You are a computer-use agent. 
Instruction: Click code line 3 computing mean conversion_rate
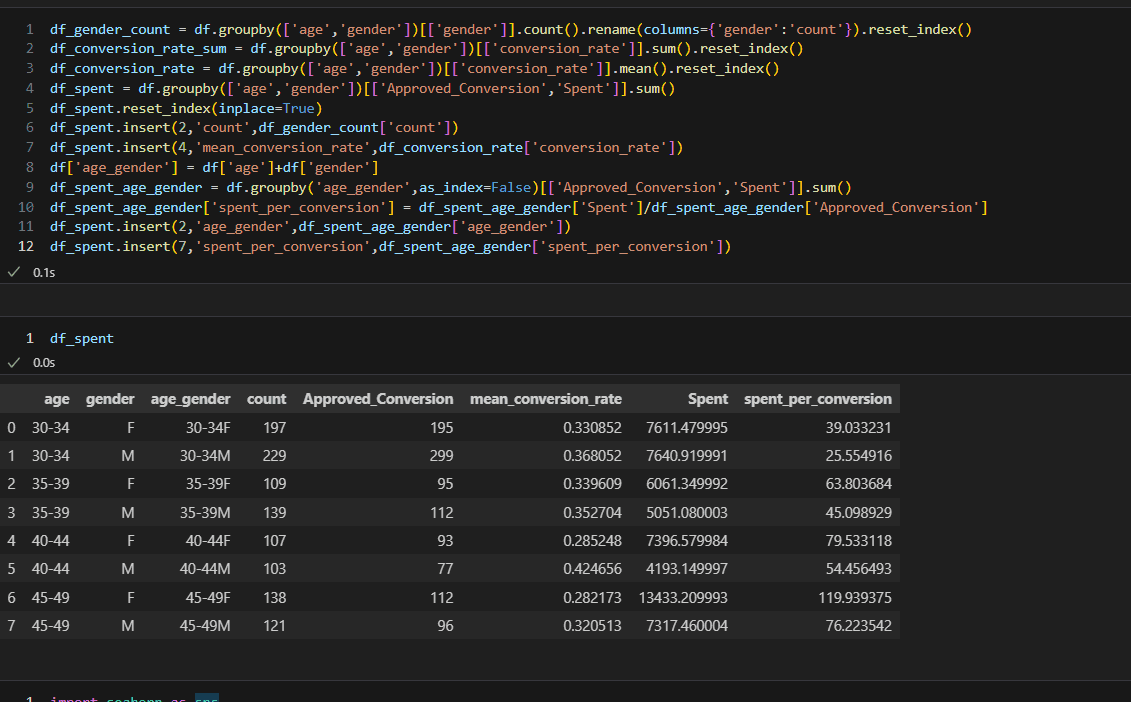415,69
